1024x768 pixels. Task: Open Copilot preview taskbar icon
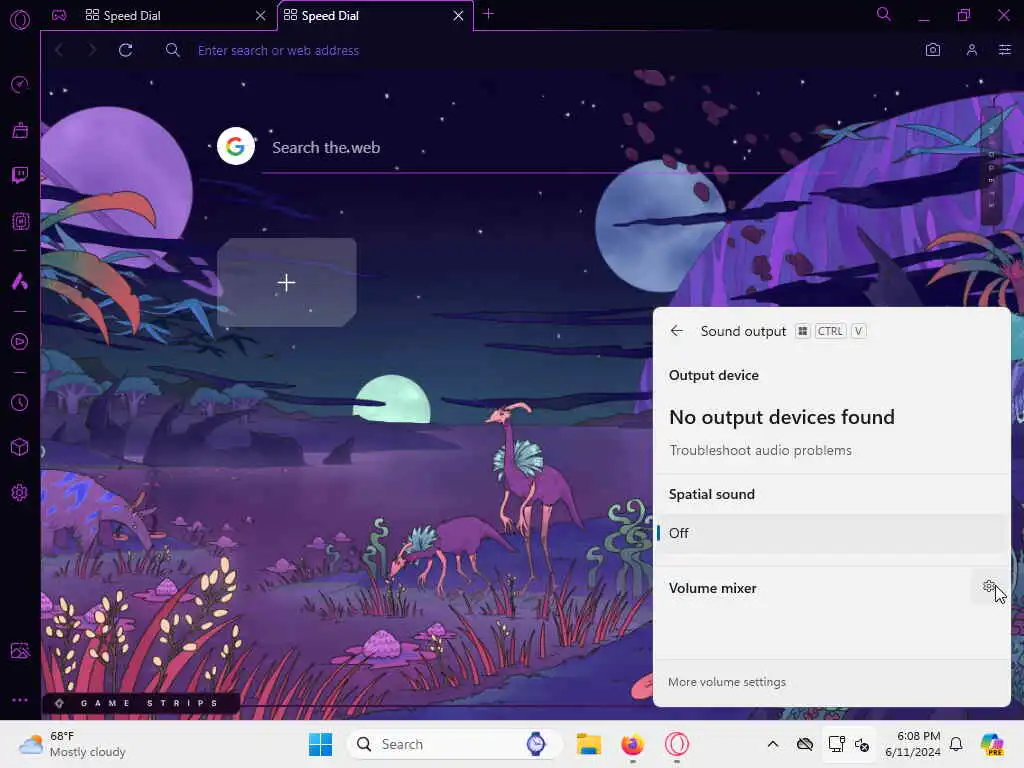(x=992, y=744)
